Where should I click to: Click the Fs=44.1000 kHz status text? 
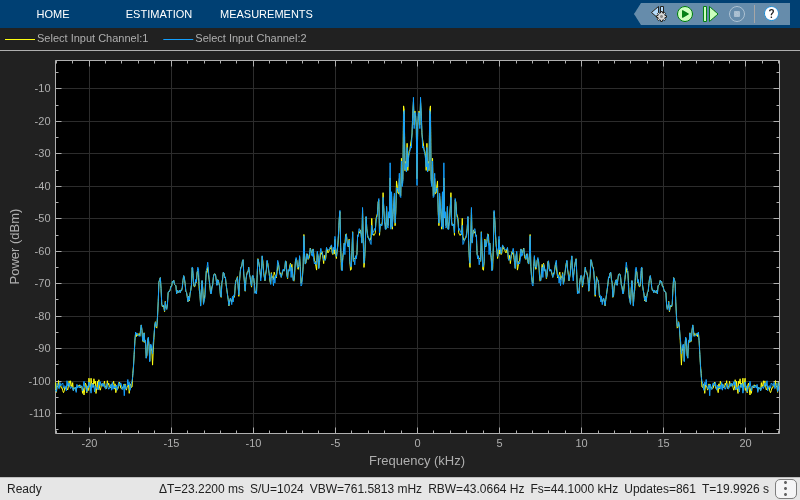click(574, 489)
